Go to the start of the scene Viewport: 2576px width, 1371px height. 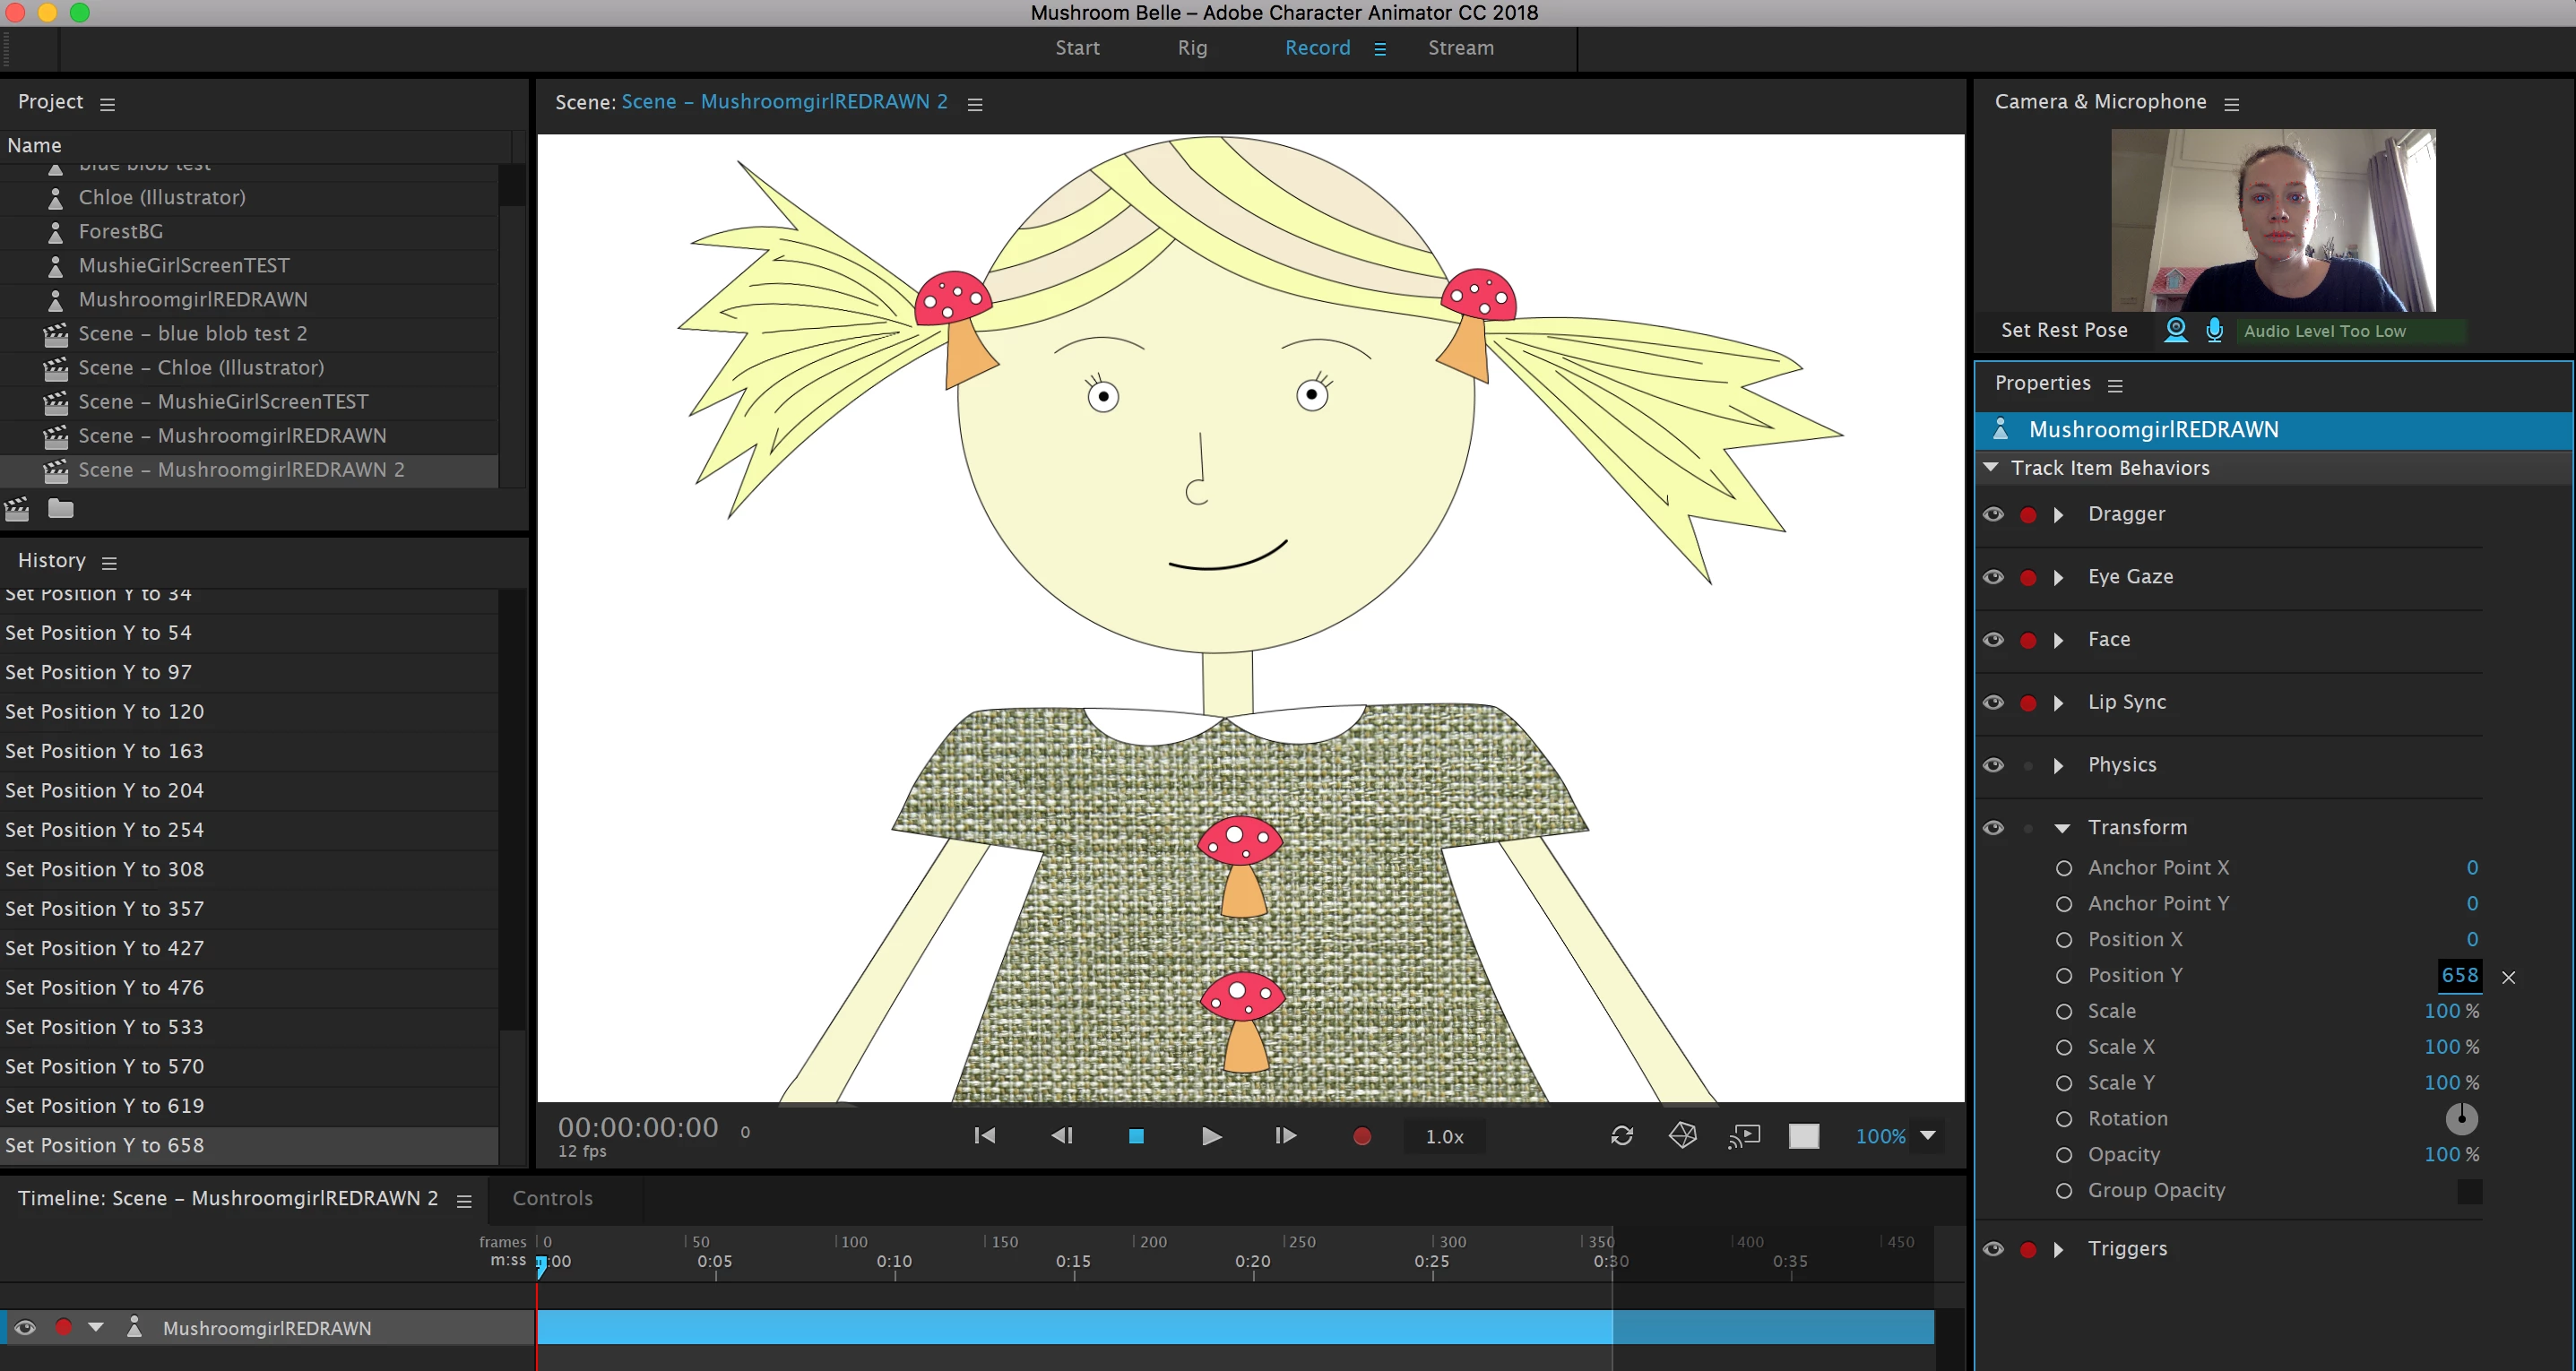pos(984,1136)
